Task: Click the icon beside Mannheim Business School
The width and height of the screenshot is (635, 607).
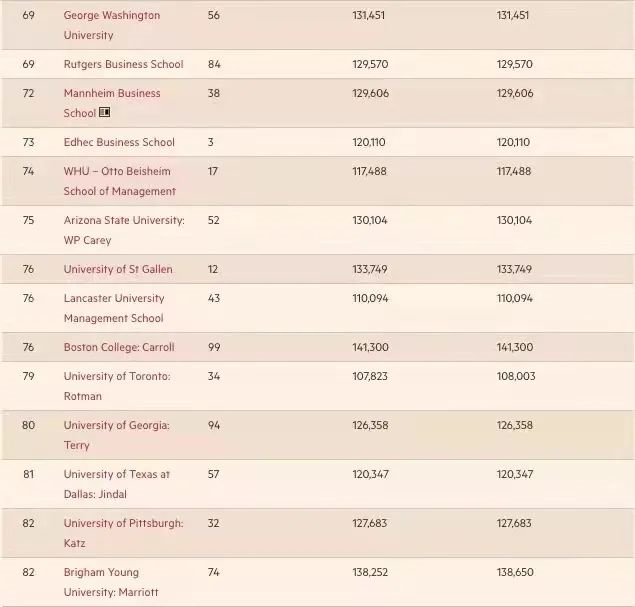Action: [x=104, y=113]
